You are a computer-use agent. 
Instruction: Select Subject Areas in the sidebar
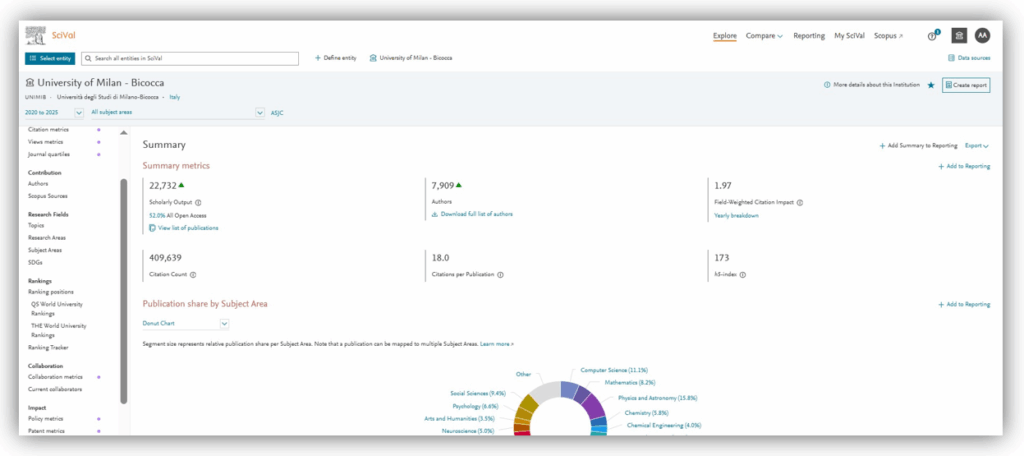pos(46,250)
